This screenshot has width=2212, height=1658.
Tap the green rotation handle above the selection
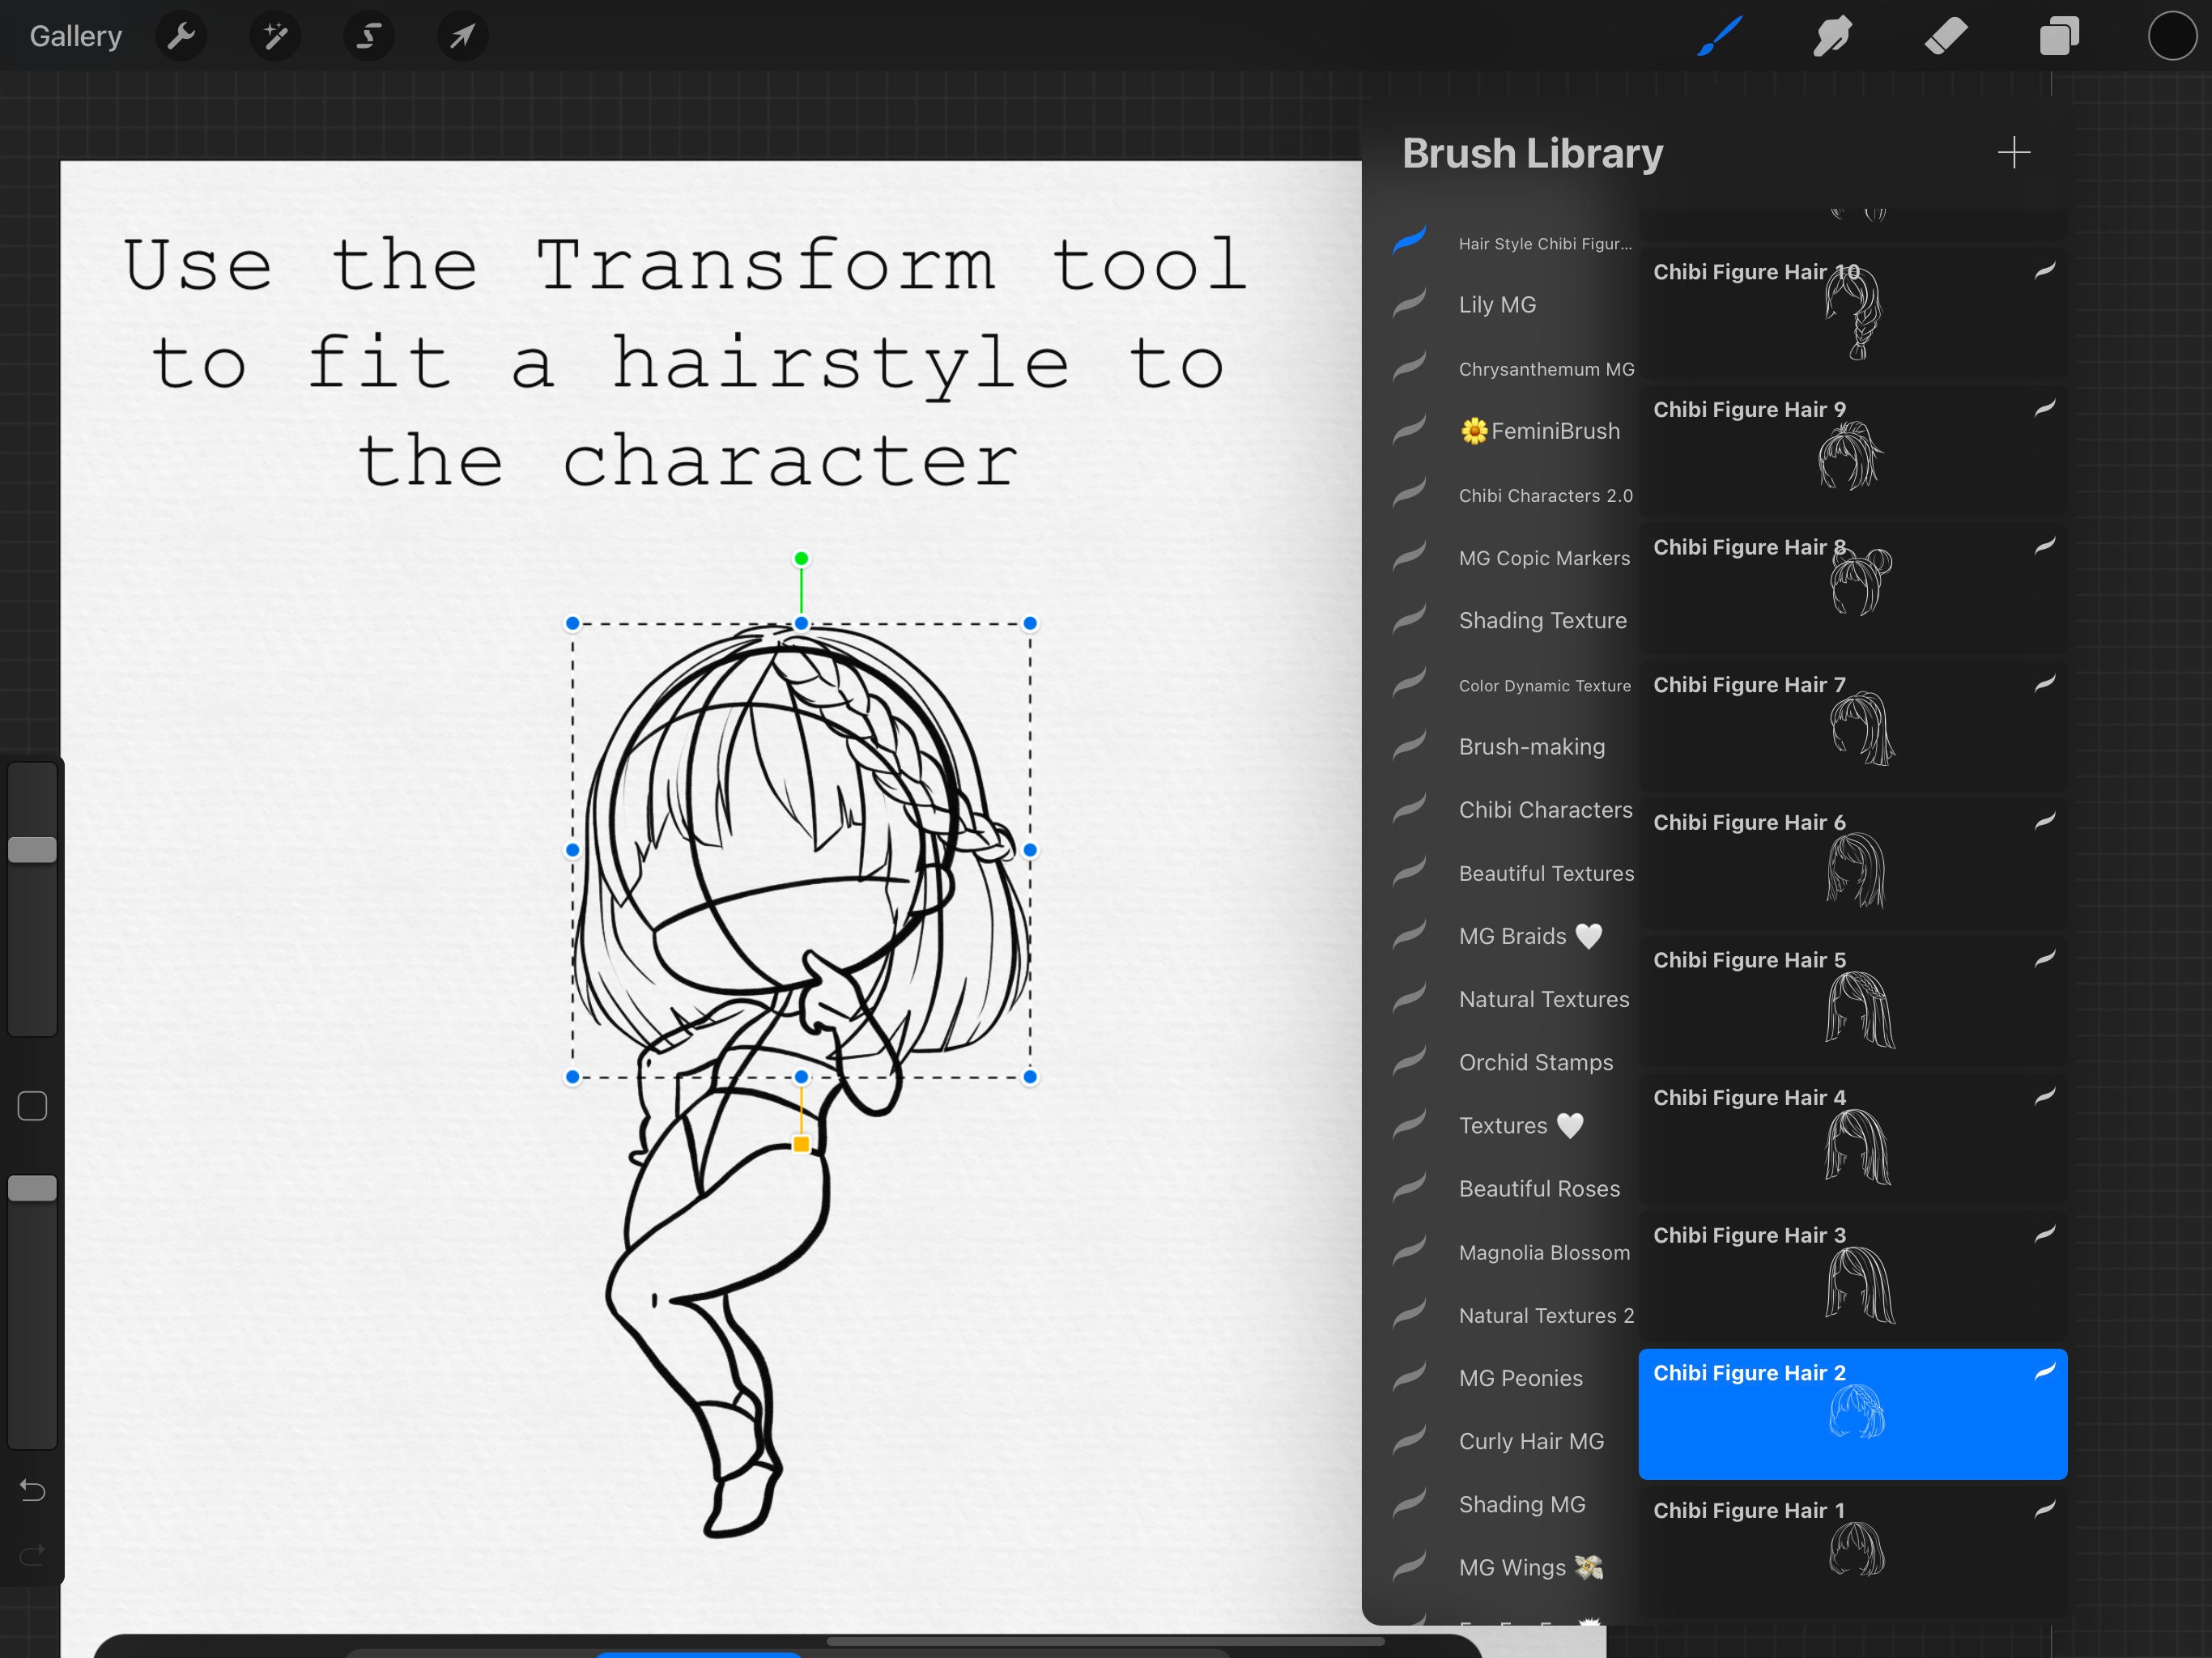click(800, 557)
